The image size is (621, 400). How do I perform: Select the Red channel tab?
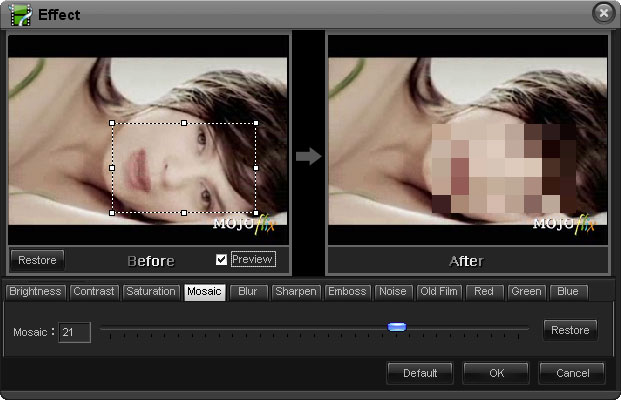pyautogui.click(x=484, y=292)
